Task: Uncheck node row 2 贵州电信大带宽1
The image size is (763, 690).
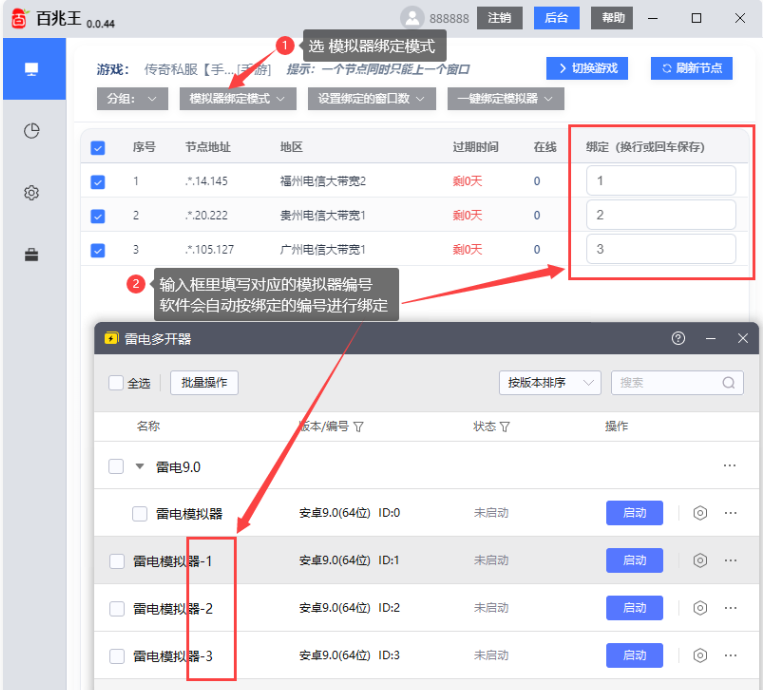Action: coord(98,216)
